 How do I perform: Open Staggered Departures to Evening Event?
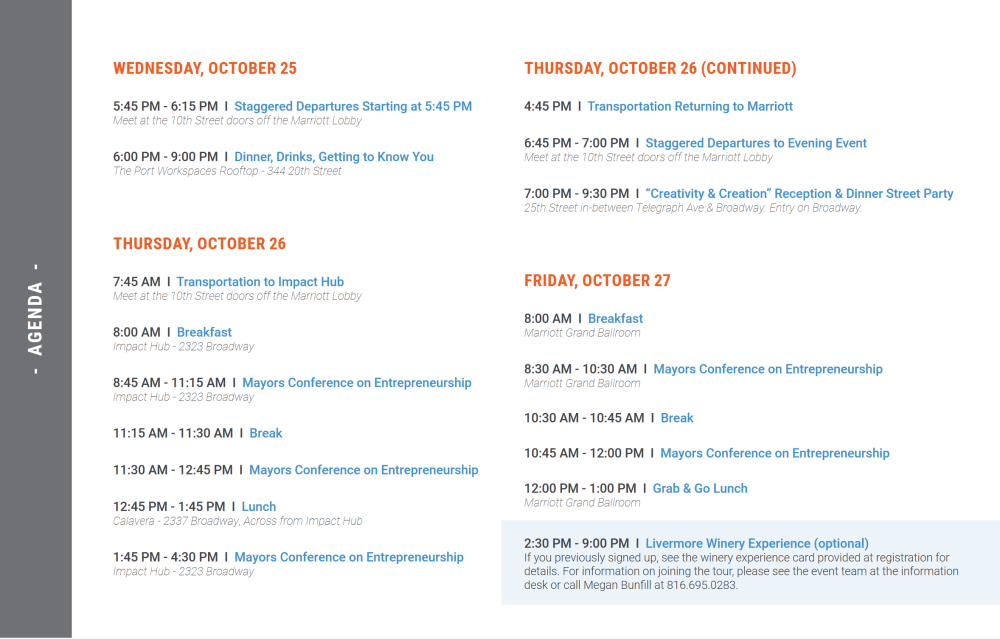point(756,143)
